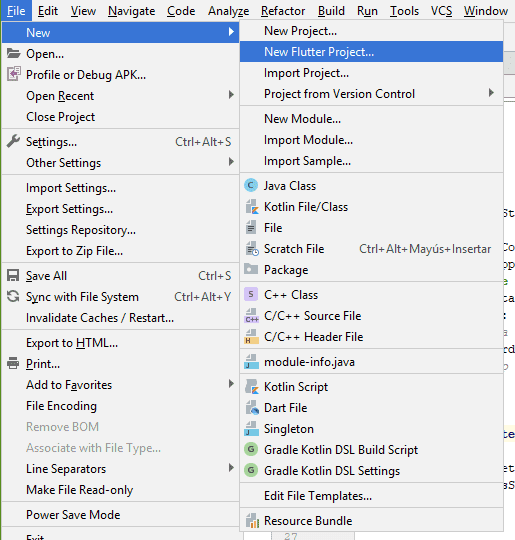This screenshot has width=515, height=540.
Task: Select the Kotlin File/Class icon
Action: pyautogui.click(x=251, y=207)
